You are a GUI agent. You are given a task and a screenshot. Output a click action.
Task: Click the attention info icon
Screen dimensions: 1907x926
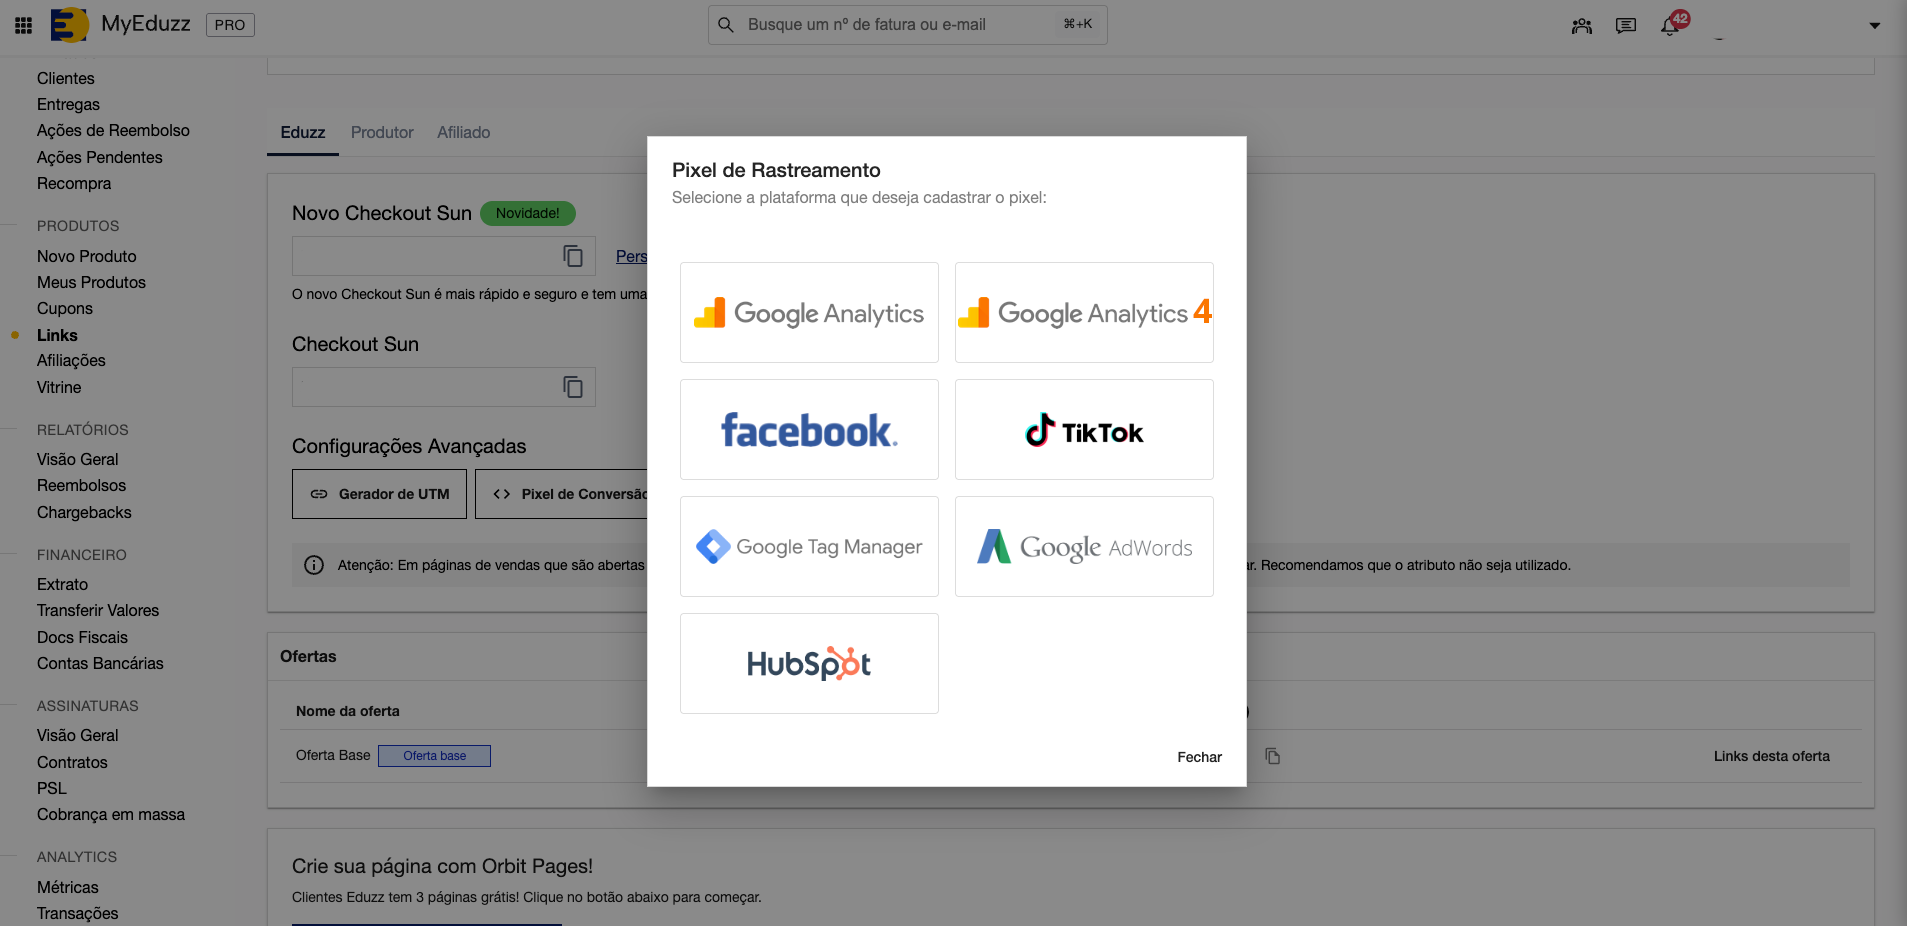tap(314, 565)
